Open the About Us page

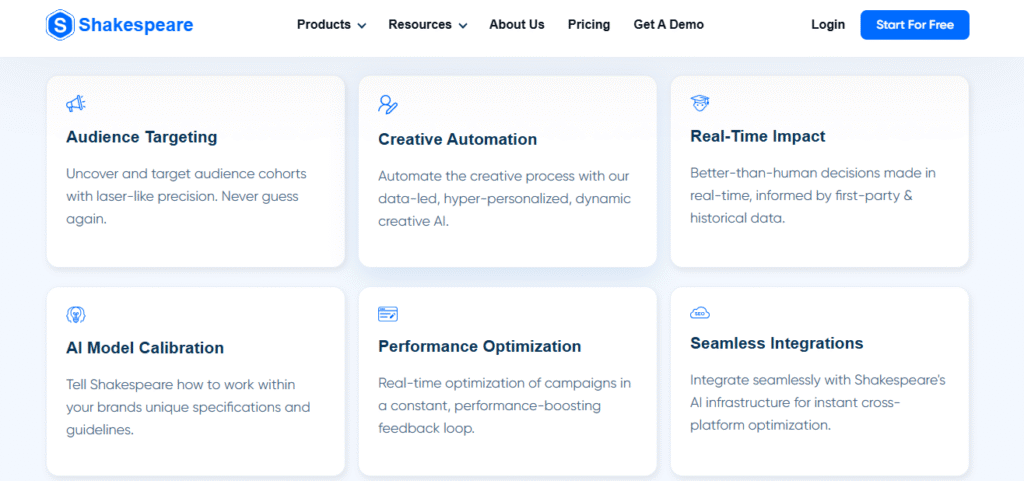[517, 25]
